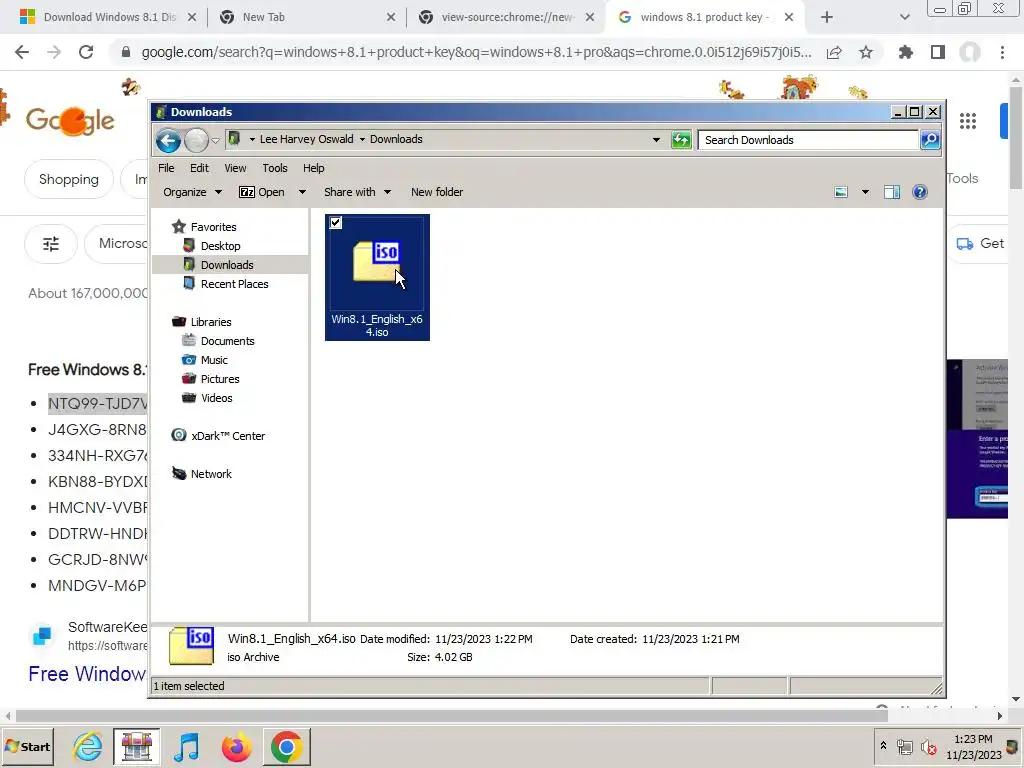Select Recent Places in Favorites
Image resolution: width=1024 pixels, height=768 pixels.
click(x=234, y=284)
